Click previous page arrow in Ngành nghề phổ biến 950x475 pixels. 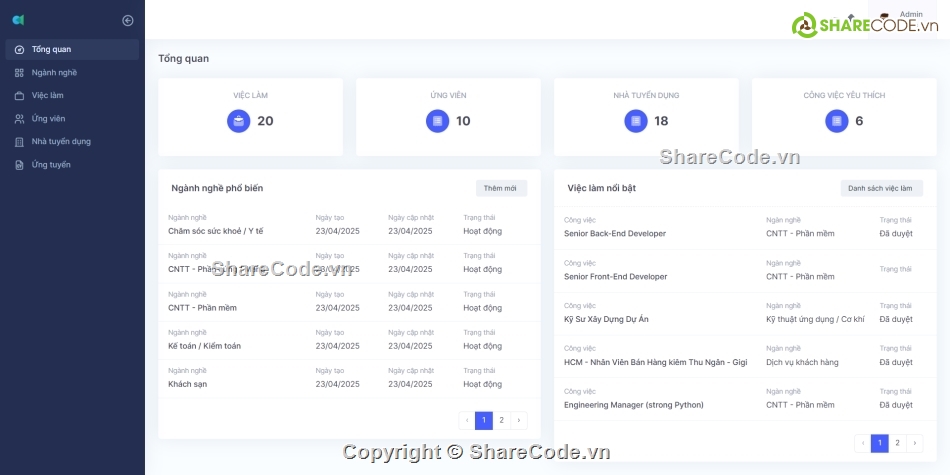point(467,420)
